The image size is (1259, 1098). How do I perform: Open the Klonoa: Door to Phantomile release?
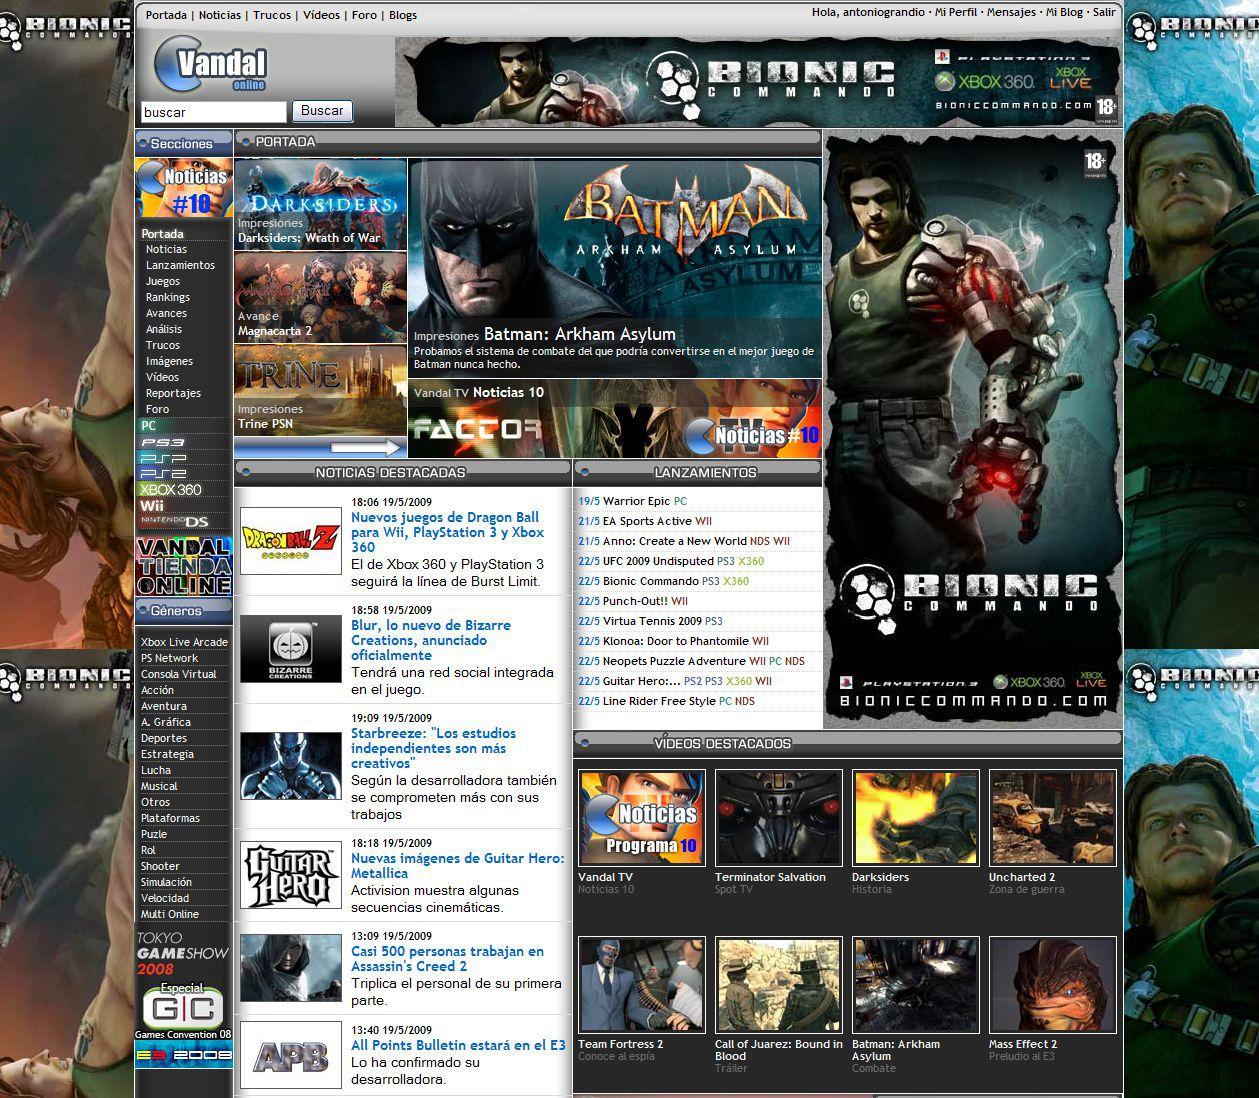tap(675, 641)
